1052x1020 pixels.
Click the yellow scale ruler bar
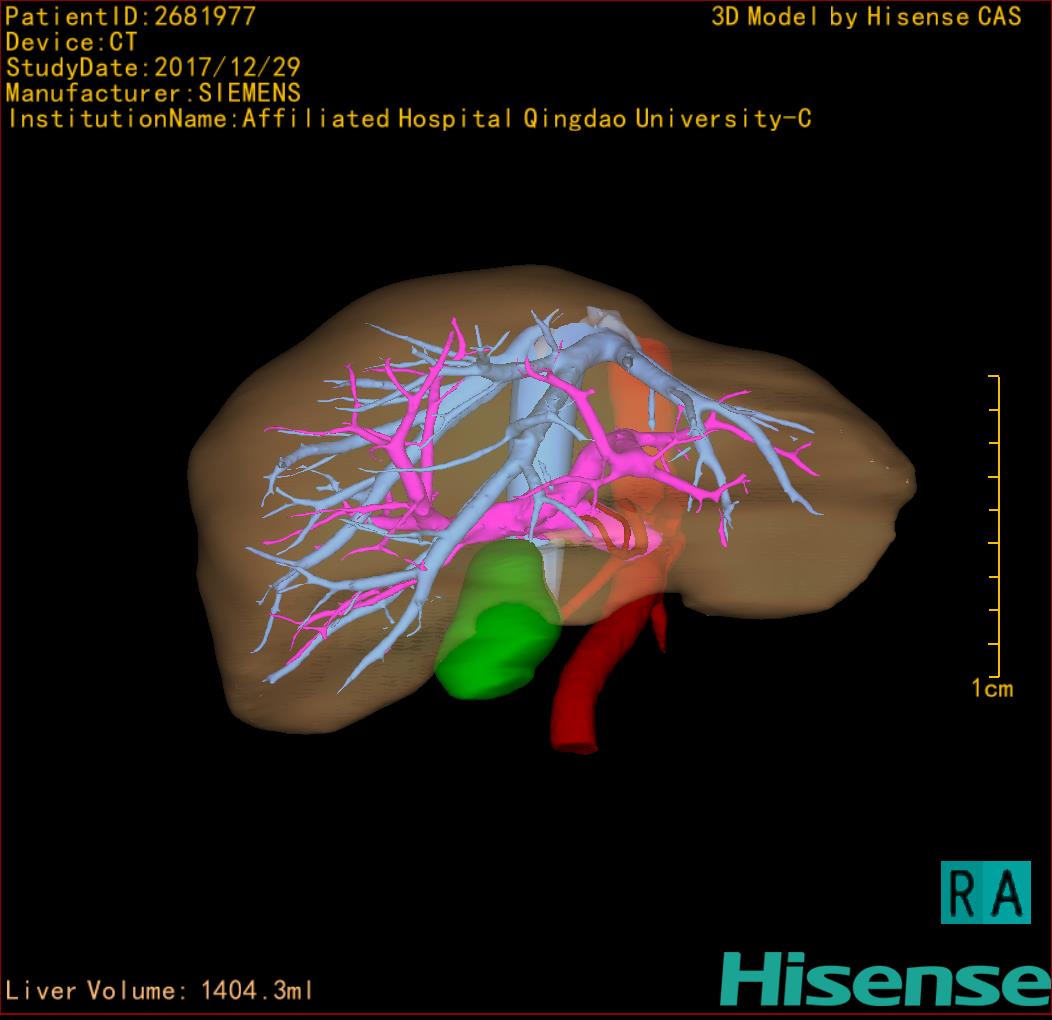[x=995, y=526]
